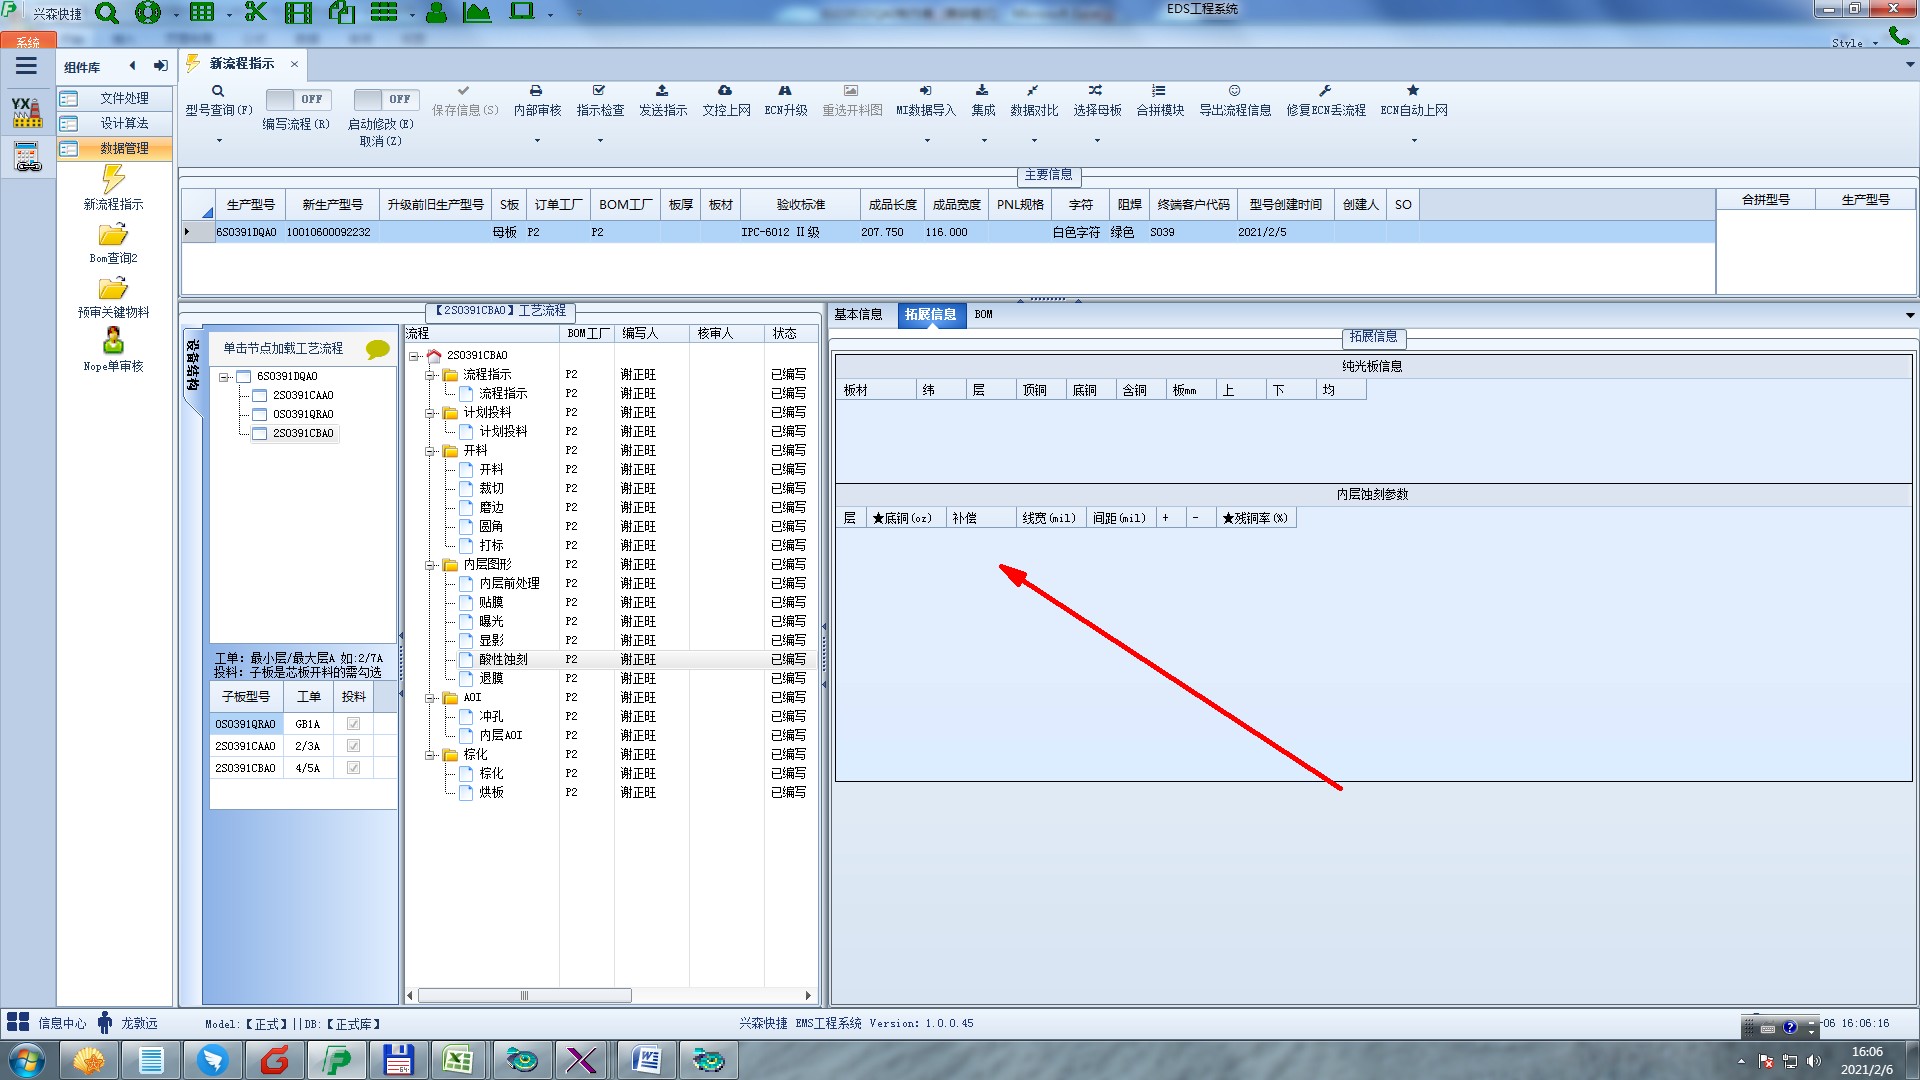The image size is (1920, 1080).
Task: Switch to the 基本信息 tab
Action: [x=858, y=314]
